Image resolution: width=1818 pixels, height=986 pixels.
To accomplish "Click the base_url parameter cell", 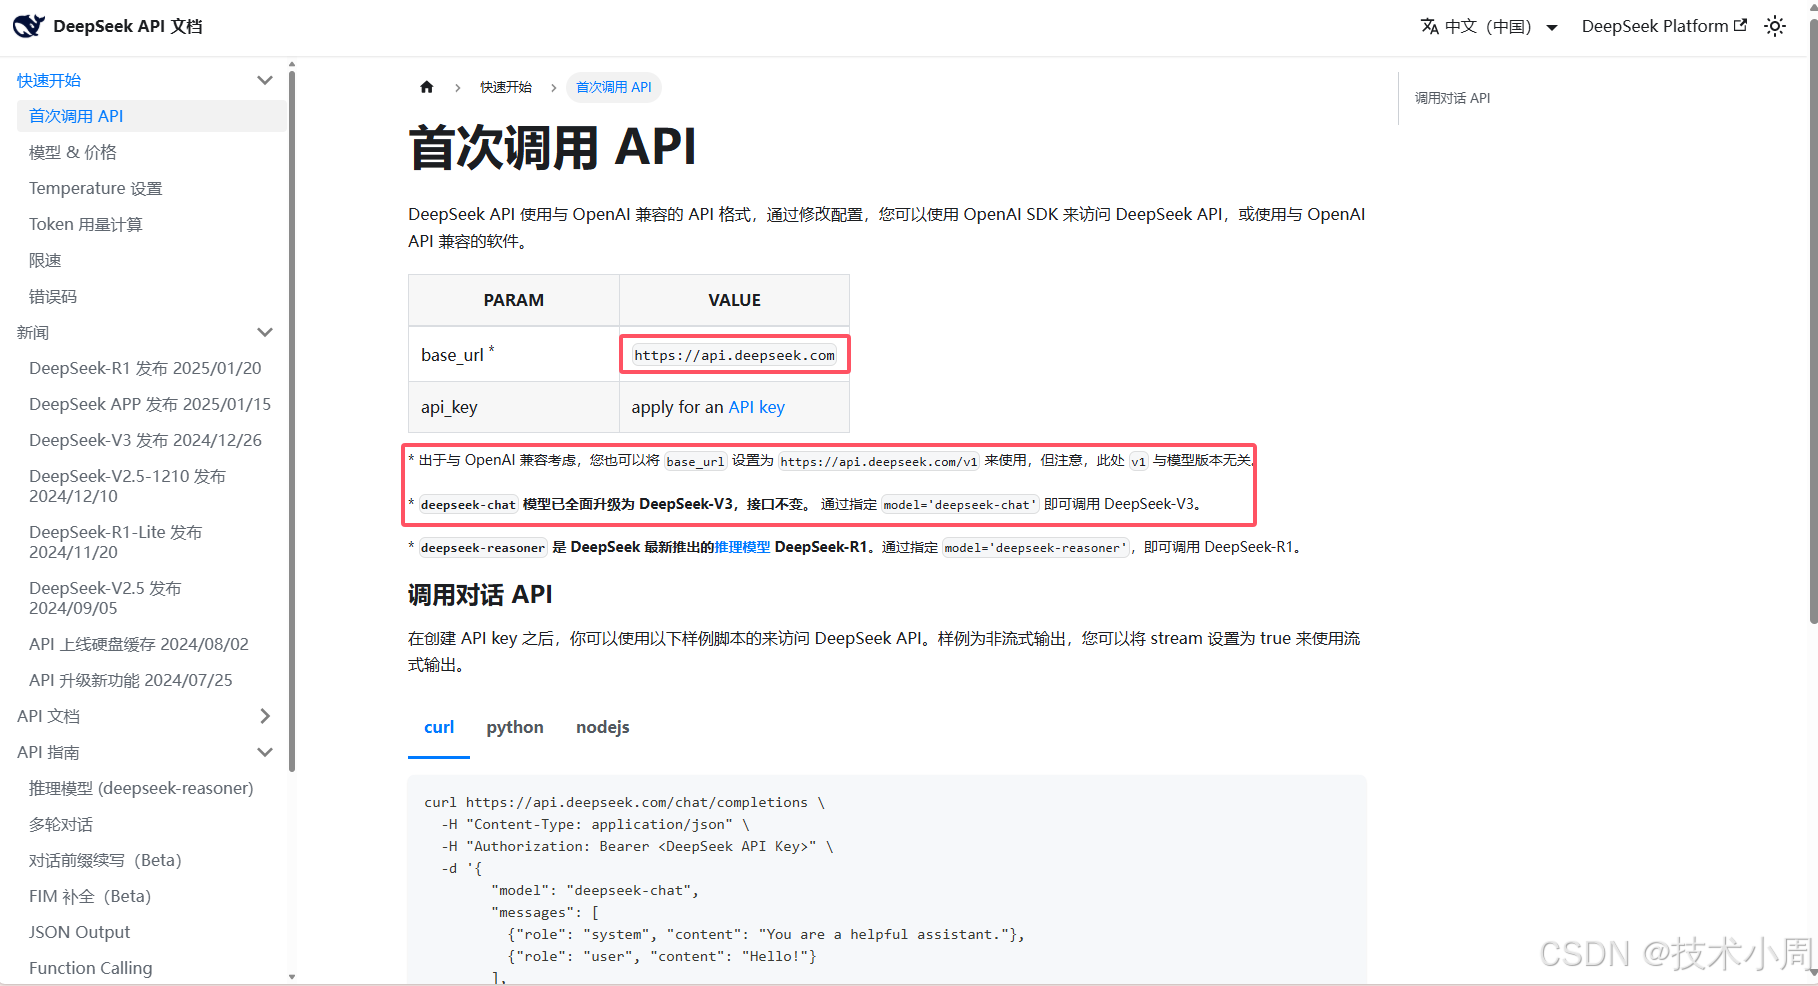I will (514, 355).
